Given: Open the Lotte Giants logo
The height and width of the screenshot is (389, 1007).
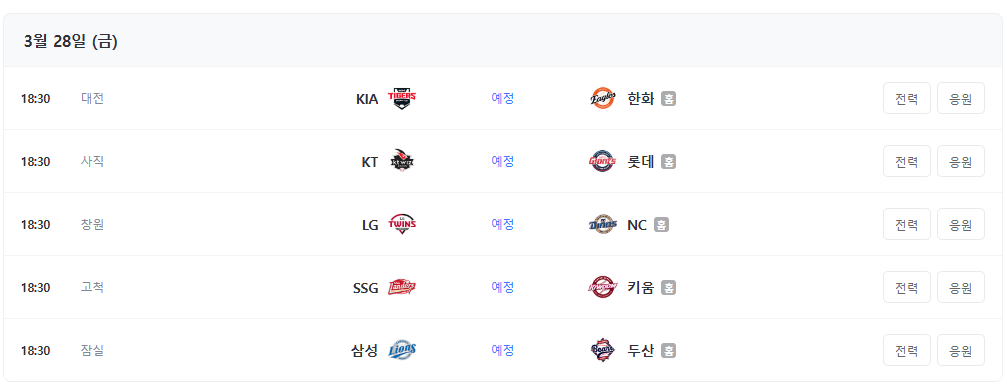Looking at the screenshot, I should coord(602,161).
